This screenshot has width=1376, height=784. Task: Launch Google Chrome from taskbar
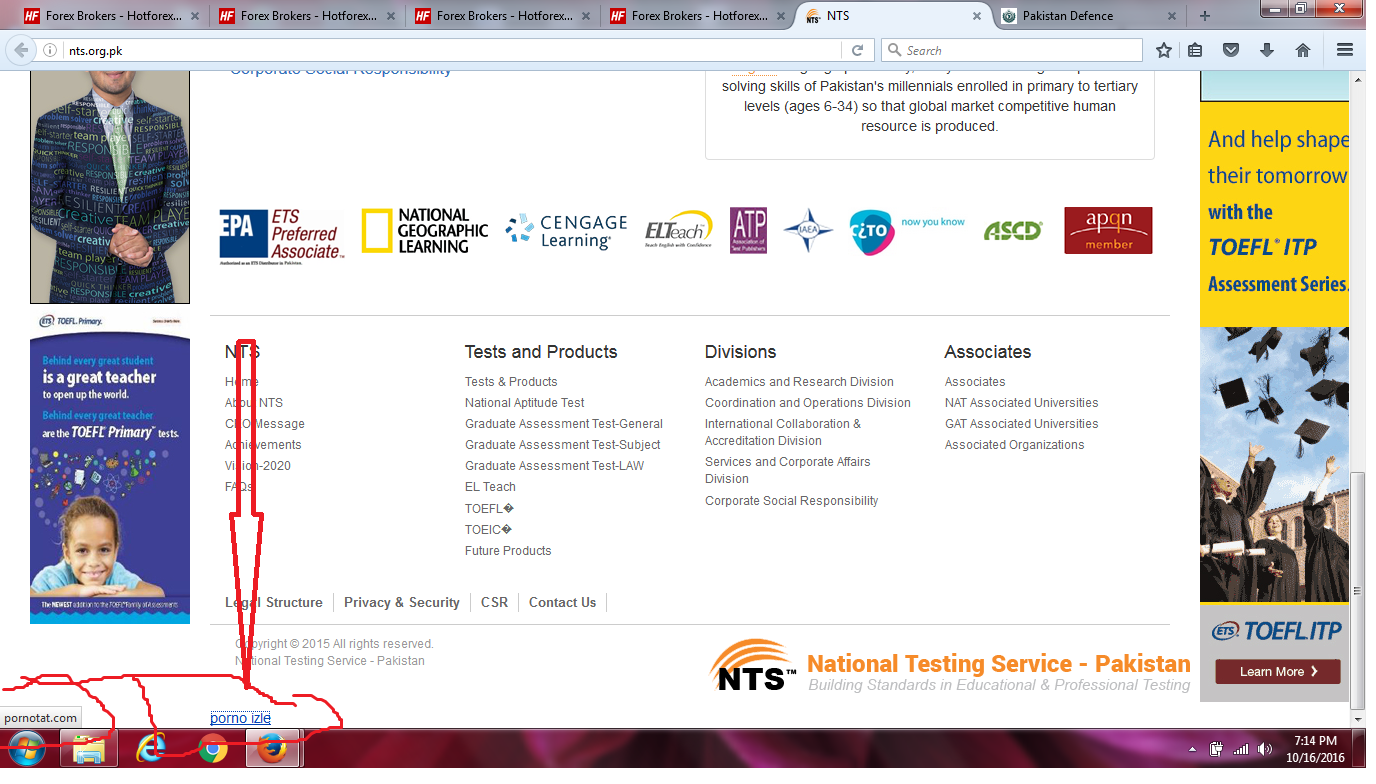click(x=211, y=749)
